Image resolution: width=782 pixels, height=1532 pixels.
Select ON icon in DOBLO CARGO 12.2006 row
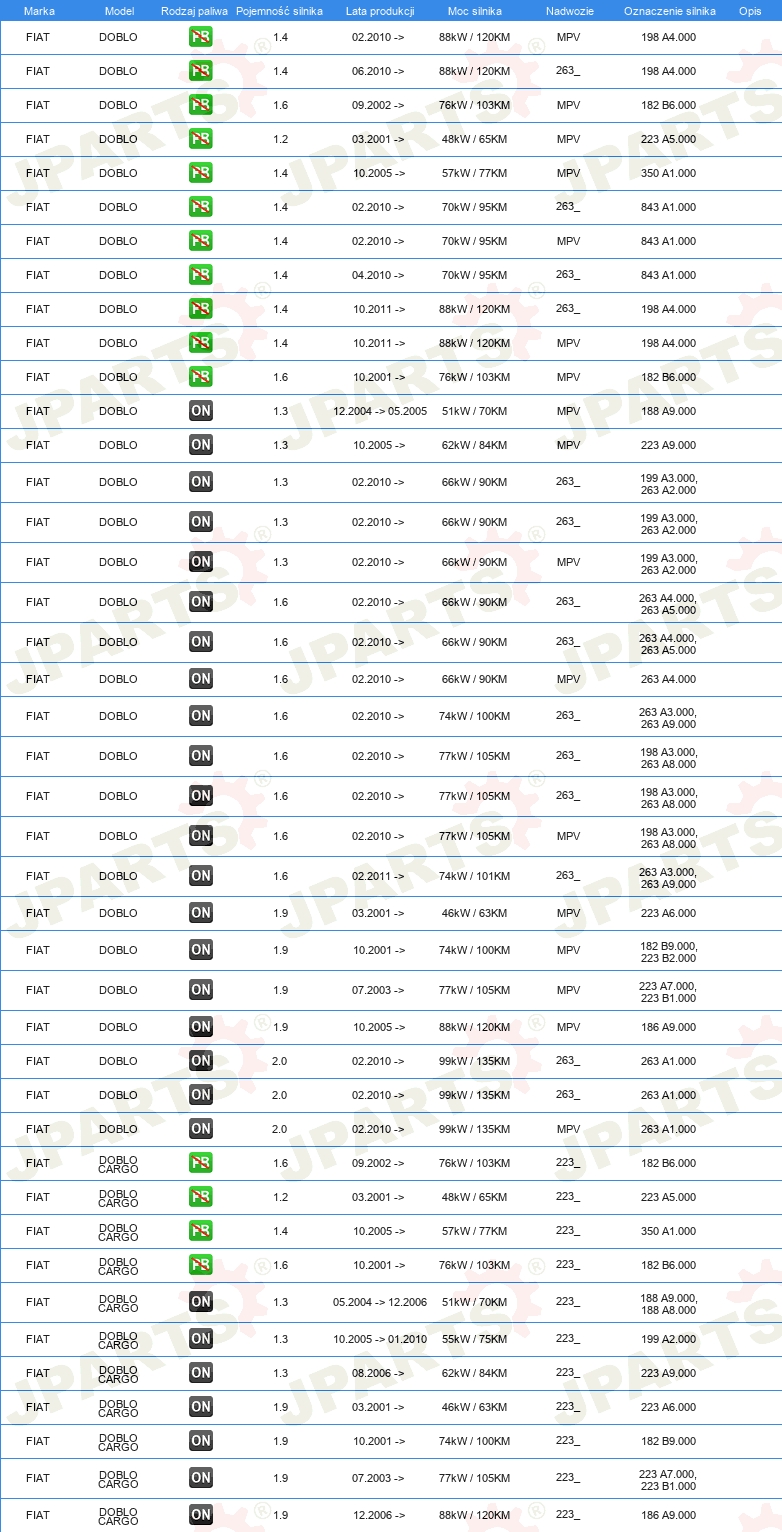point(201,1515)
